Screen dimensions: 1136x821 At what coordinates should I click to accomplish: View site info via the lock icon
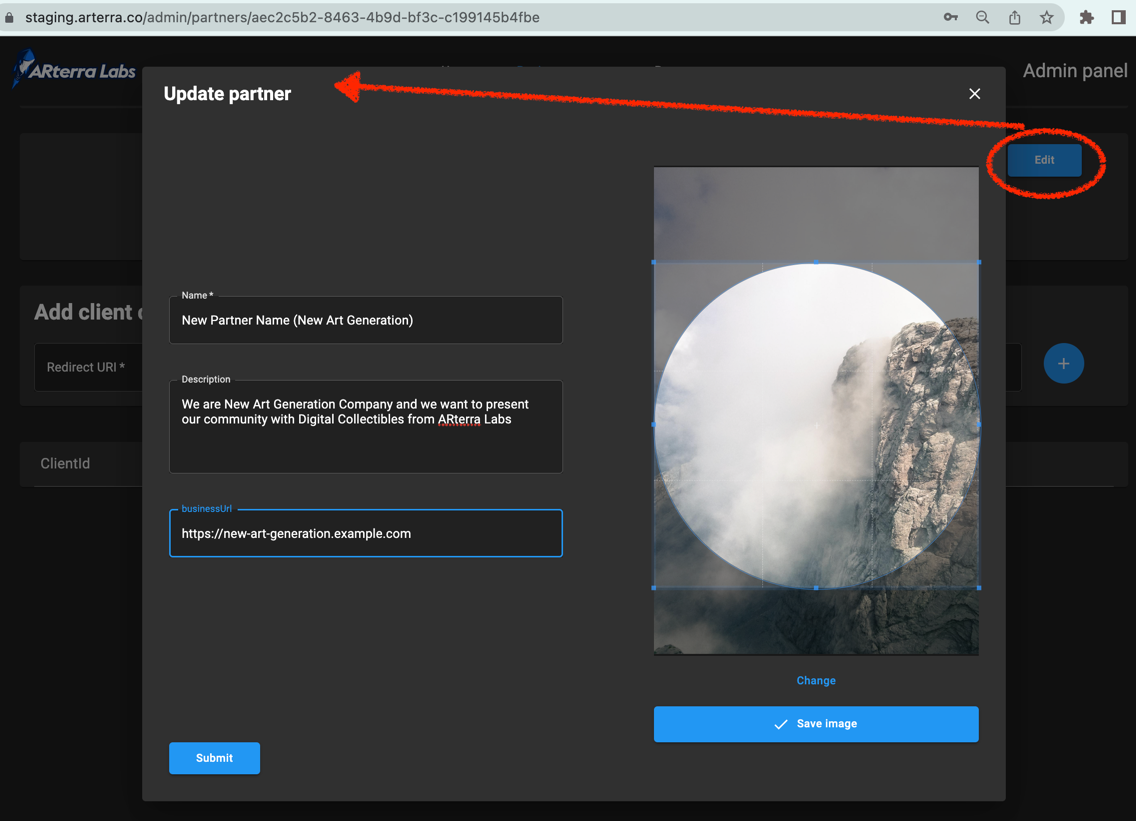click(x=10, y=17)
